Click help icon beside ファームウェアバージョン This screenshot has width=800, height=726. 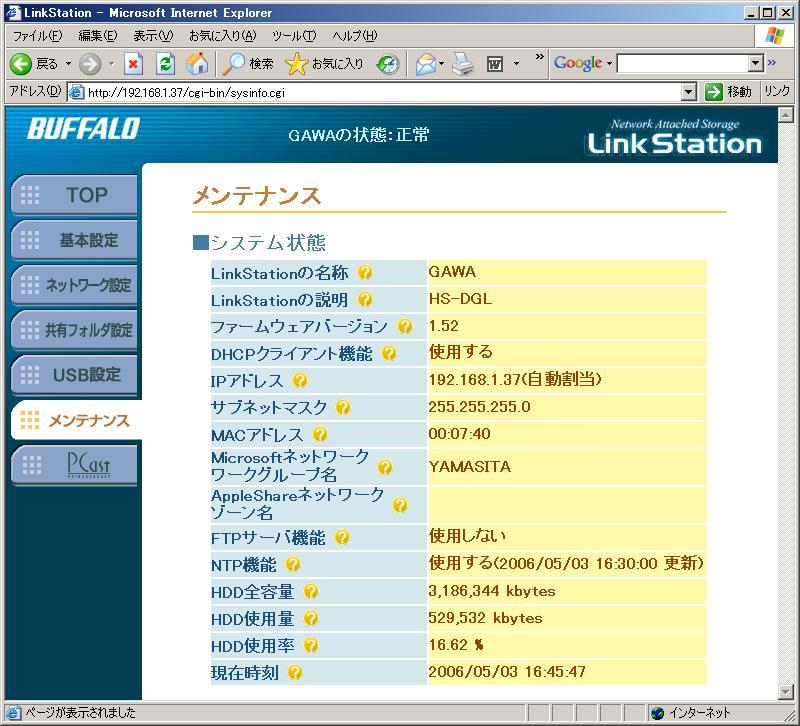[x=405, y=326]
